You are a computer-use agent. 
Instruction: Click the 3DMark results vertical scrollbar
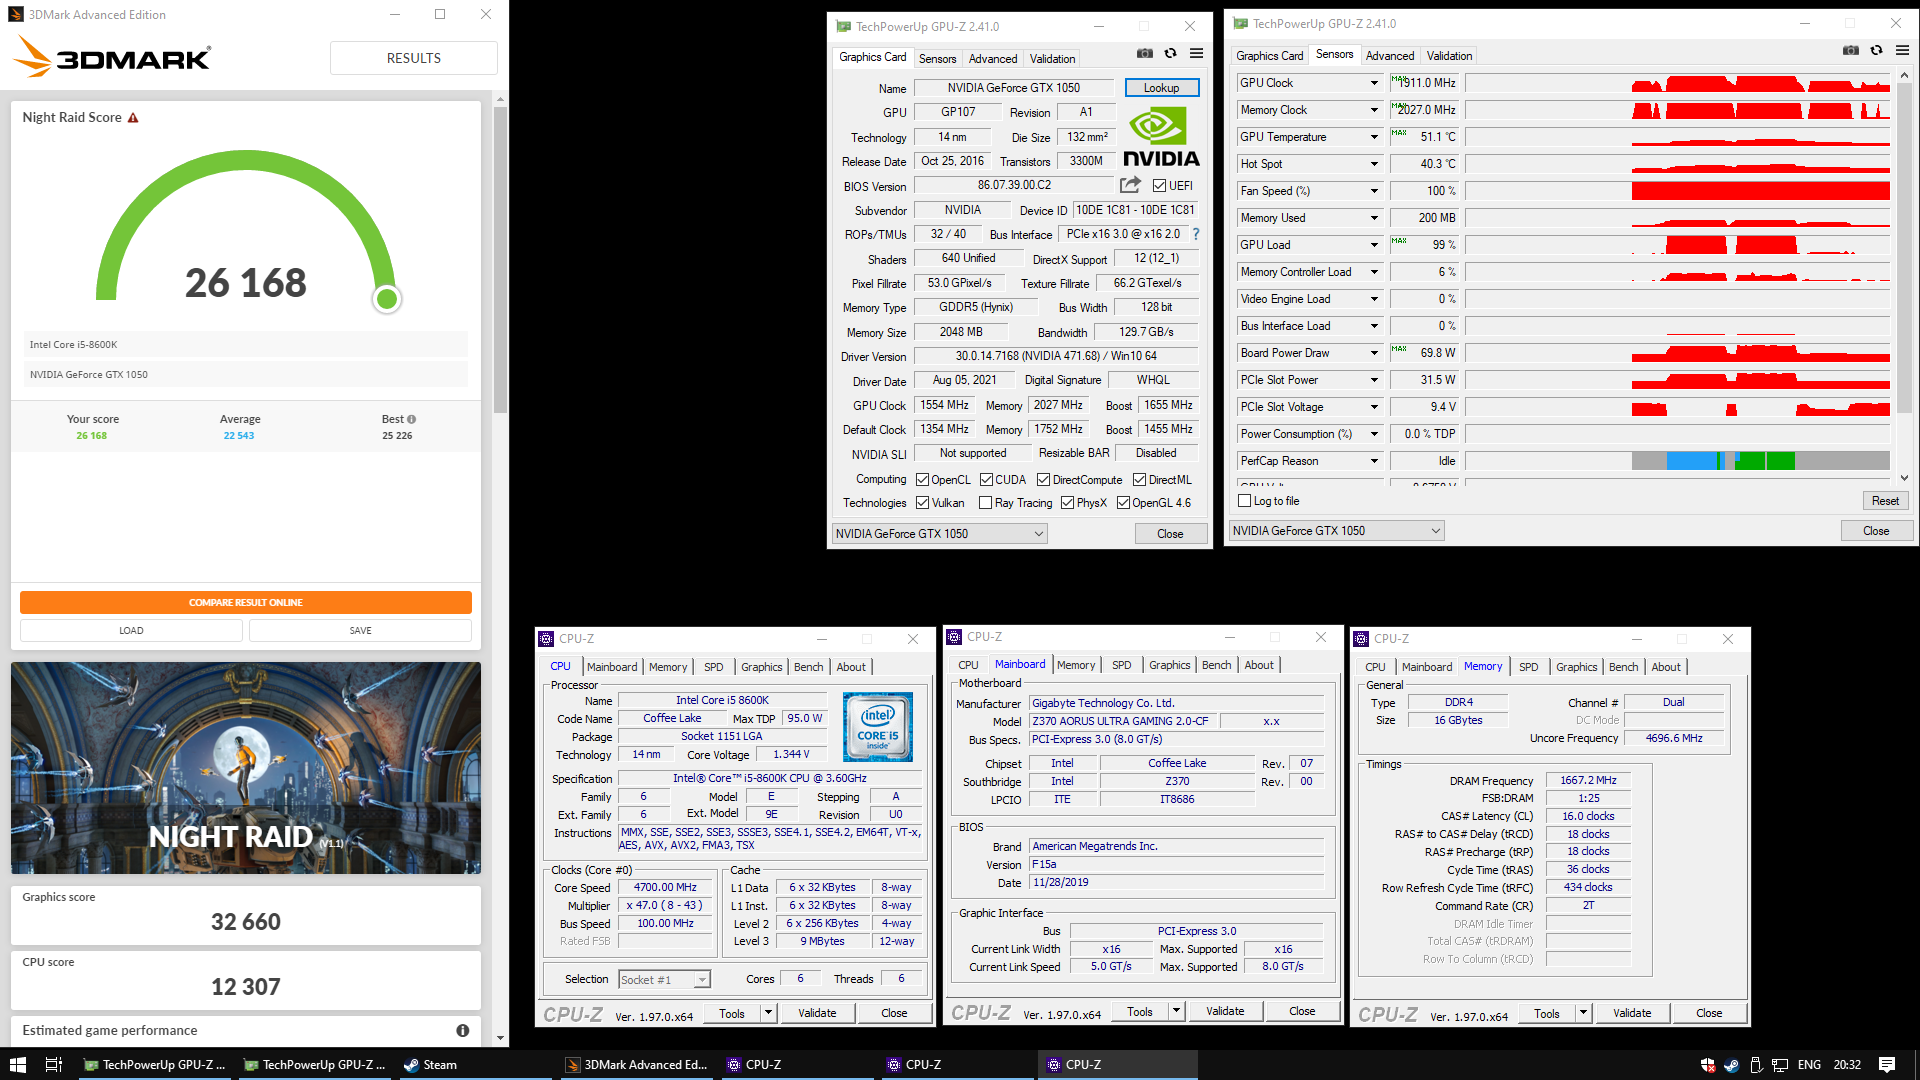tap(500, 260)
